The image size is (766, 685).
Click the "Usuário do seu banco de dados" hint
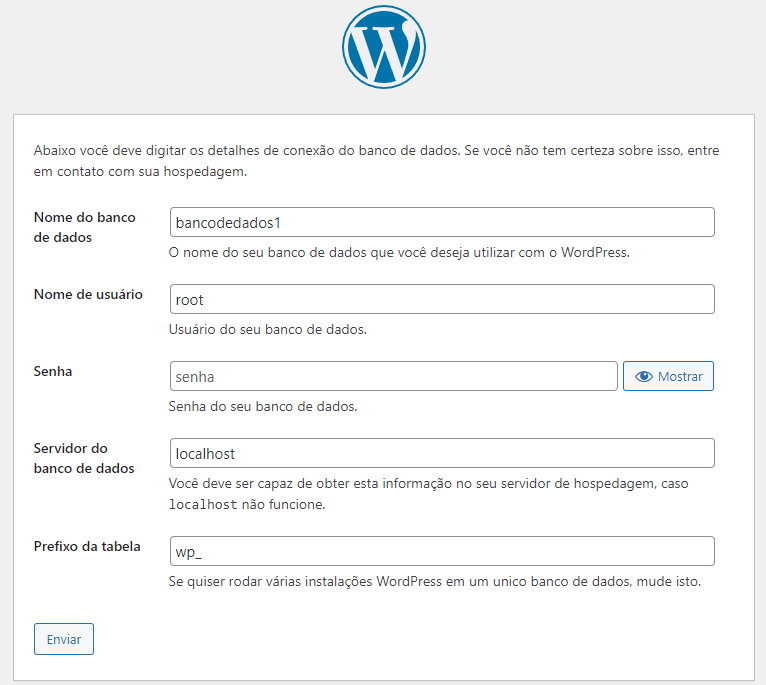click(x=267, y=329)
